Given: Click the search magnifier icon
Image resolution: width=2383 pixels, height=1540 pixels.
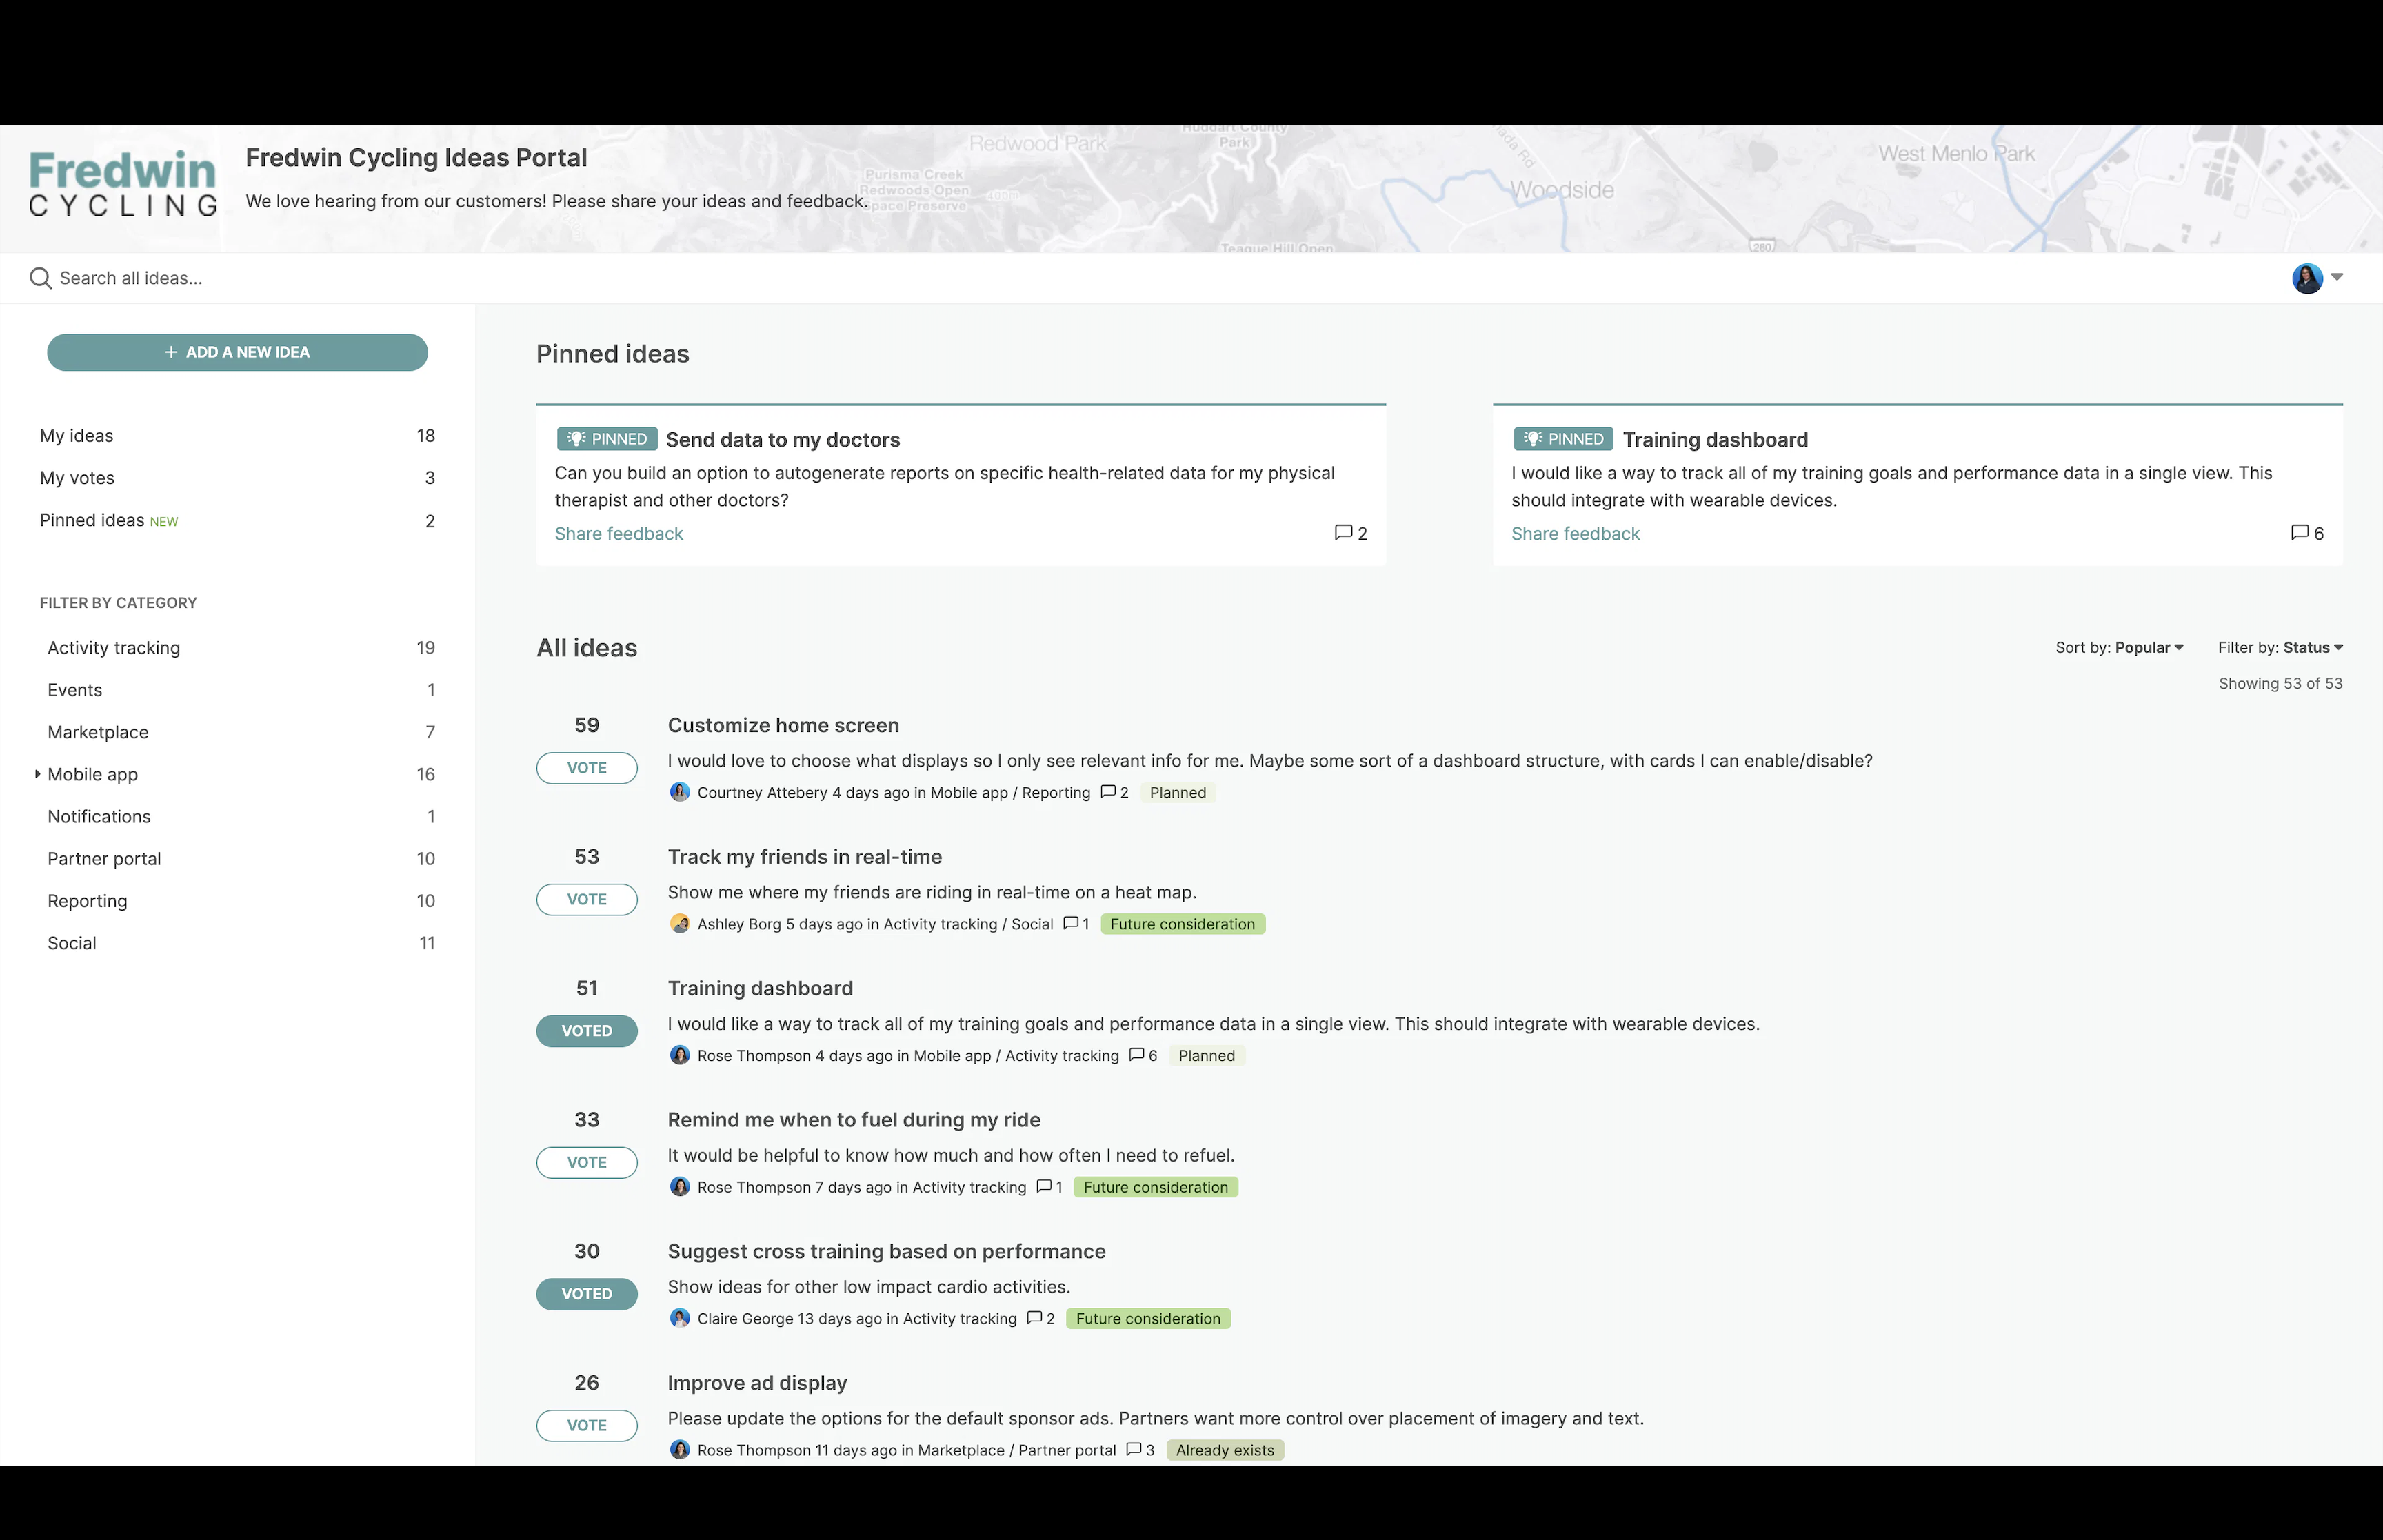Looking at the screenshot, I should point(40,278).
